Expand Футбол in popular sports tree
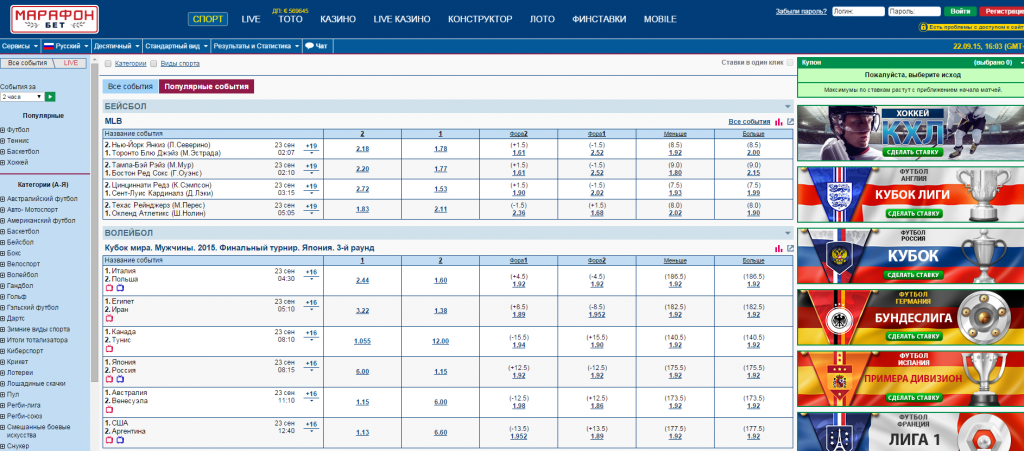 click(3, 130)
